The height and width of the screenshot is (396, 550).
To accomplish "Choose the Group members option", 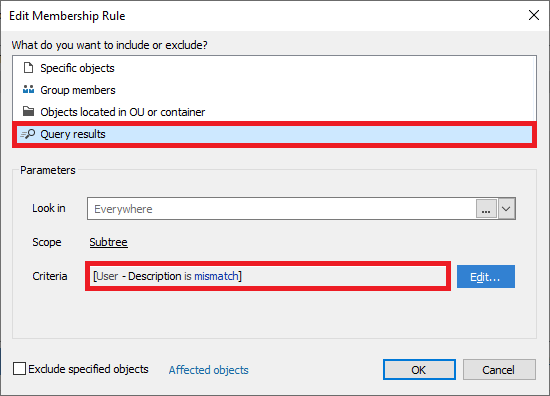I will coord(274,90).
